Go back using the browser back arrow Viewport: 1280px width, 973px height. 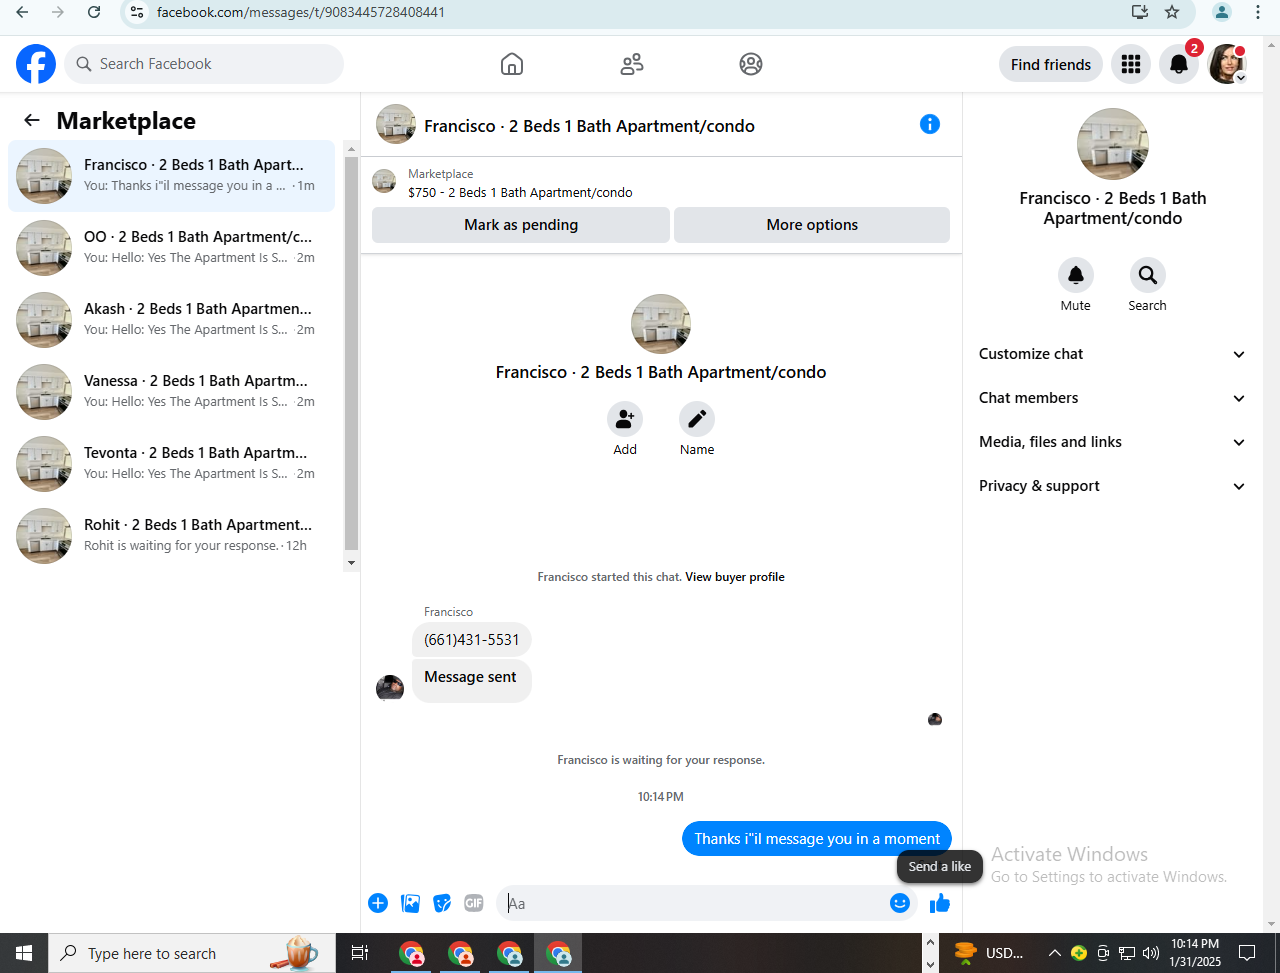(x=22, y=12)
